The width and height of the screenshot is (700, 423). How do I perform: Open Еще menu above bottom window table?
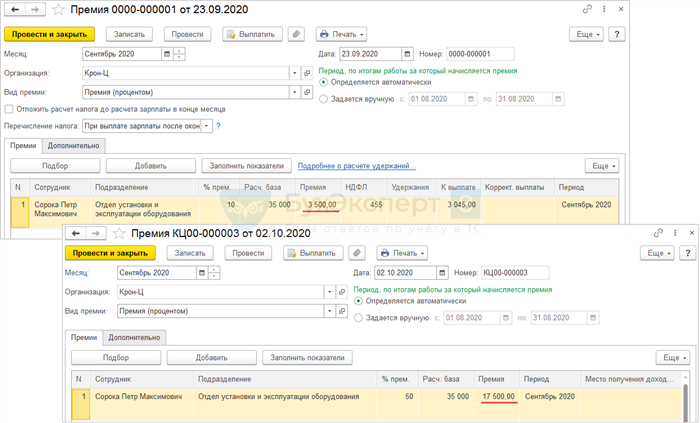coord(673,358)
